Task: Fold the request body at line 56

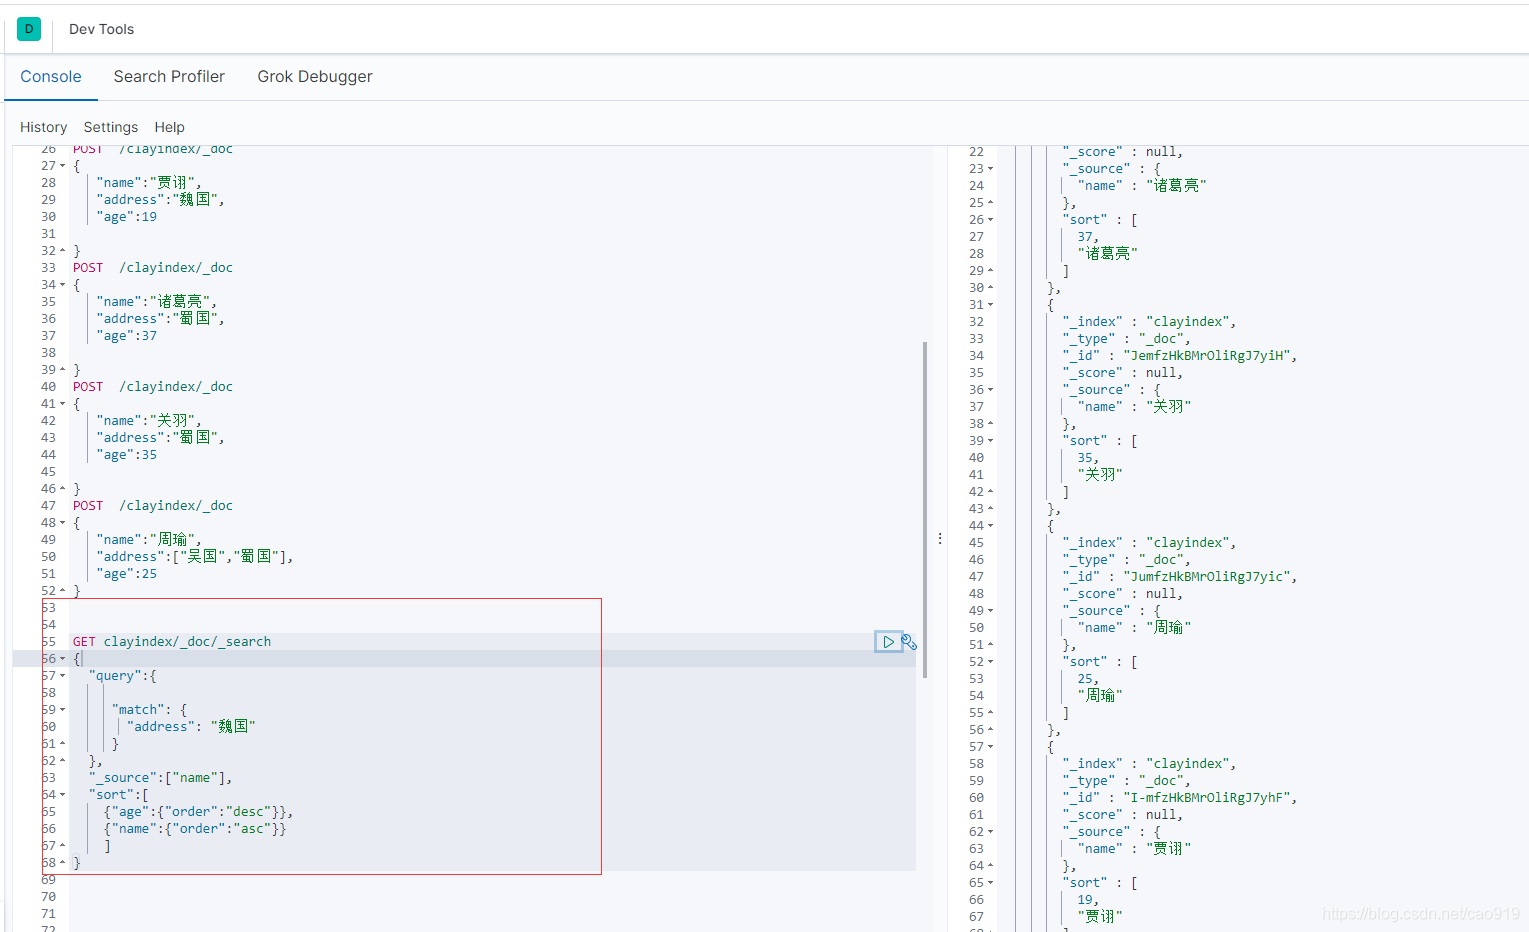Action: click(x=63, y=659)
